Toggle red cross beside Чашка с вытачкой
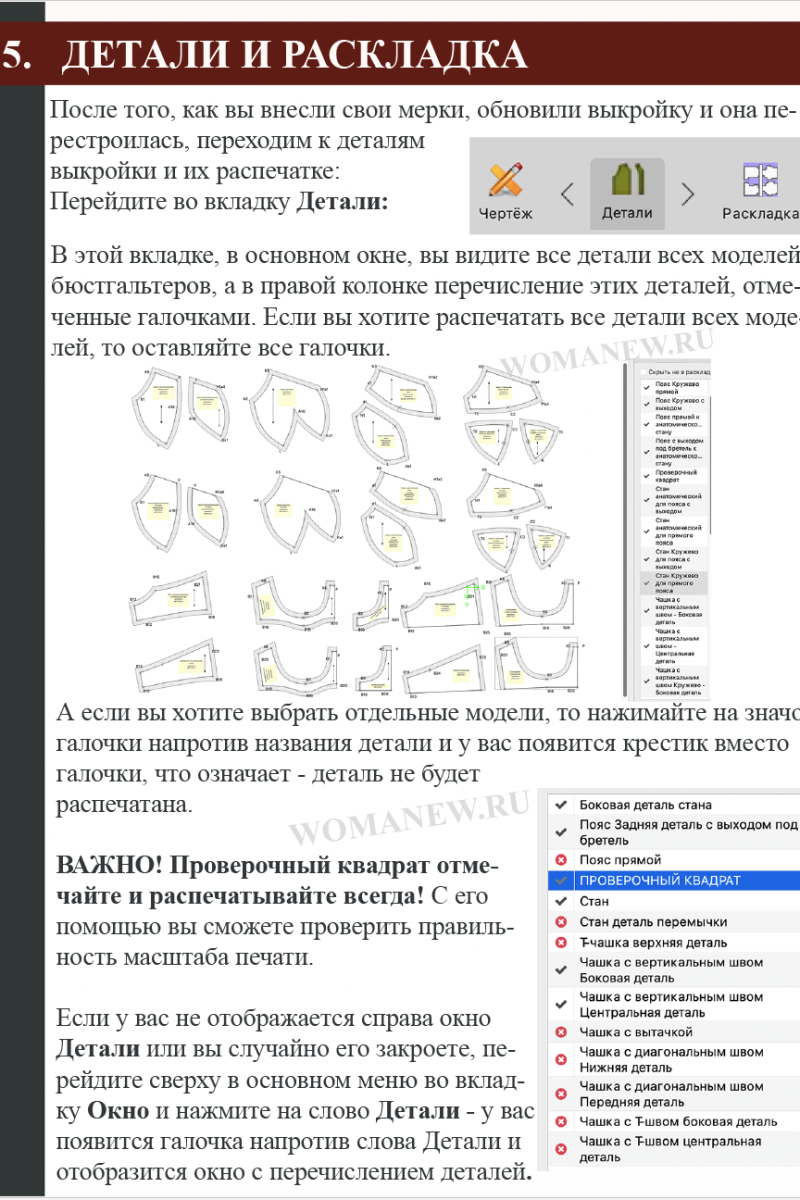Screen dimensions: 800x1200 coord(561,1032)
